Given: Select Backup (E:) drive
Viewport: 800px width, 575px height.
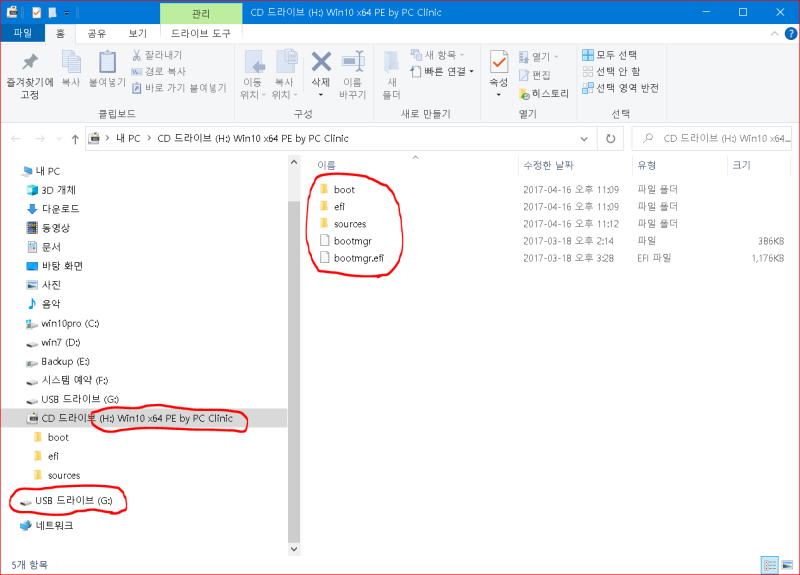Looking at the screenshot, I should coord(58,362).
